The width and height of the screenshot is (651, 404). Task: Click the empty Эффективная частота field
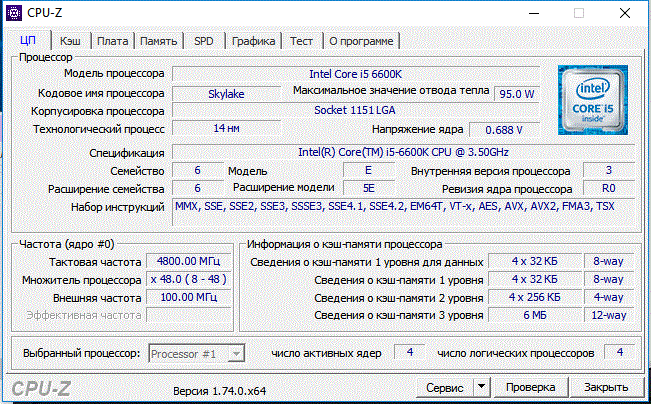188,315
